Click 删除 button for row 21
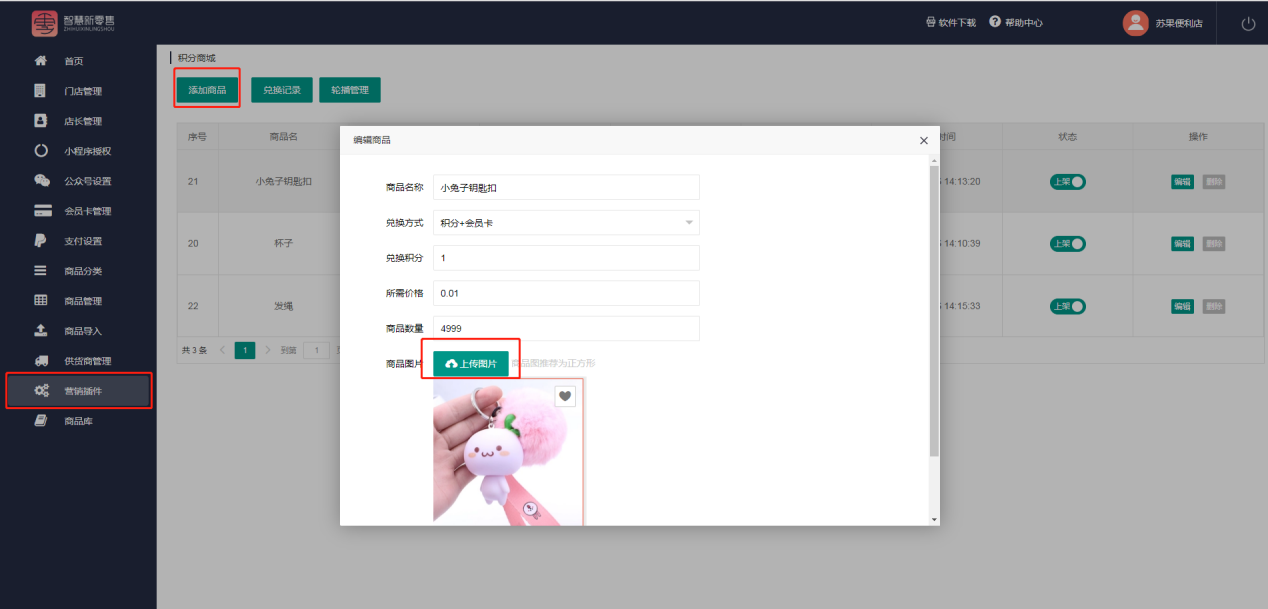 [x=1214, y=182]
